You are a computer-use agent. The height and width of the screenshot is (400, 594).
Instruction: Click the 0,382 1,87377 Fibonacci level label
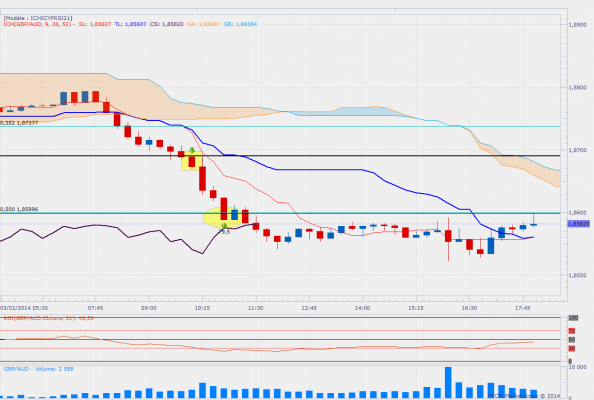19,123
